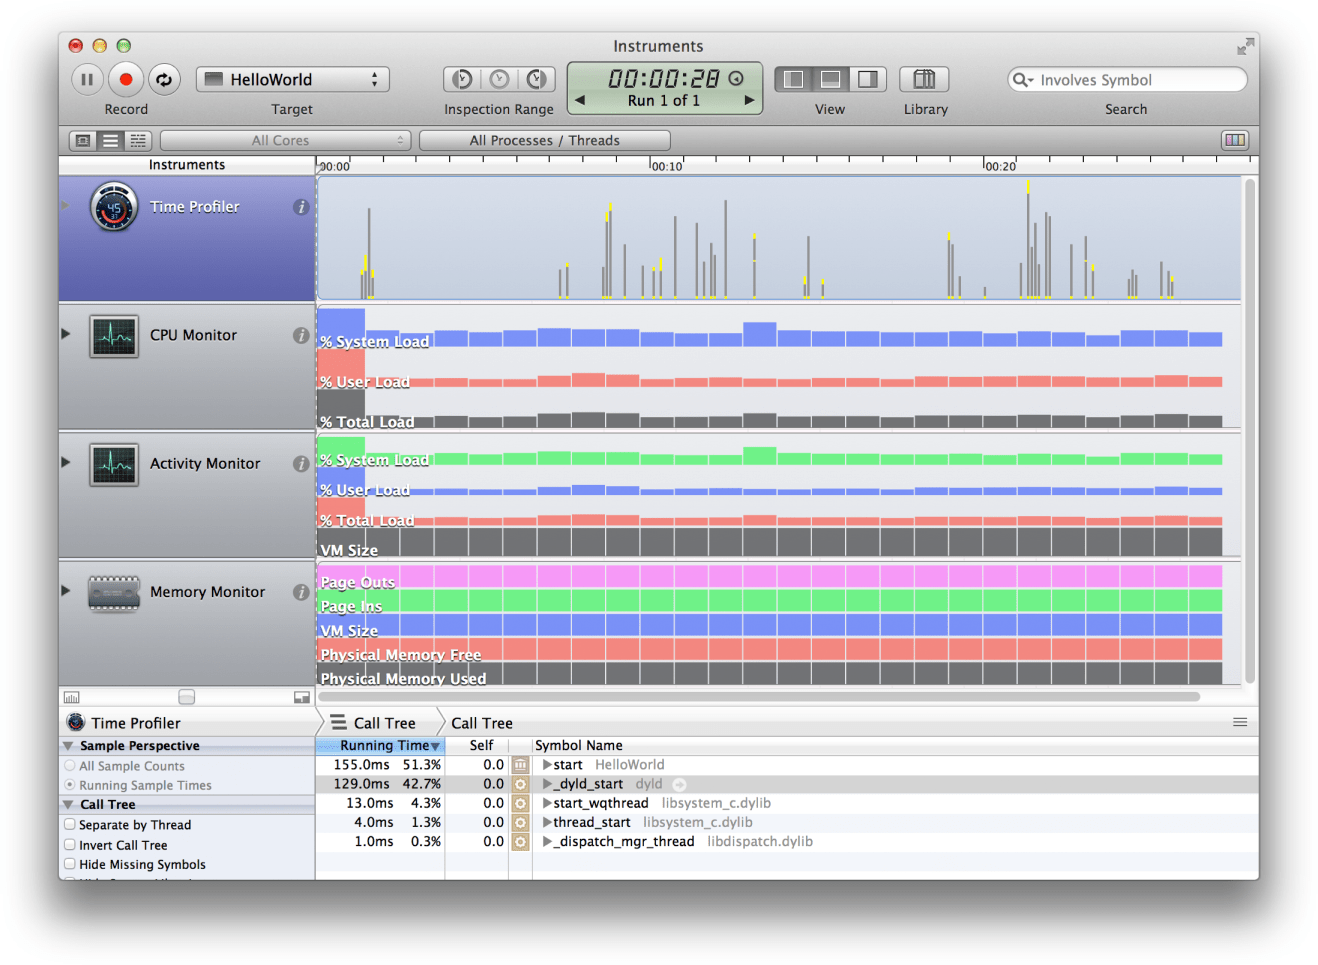
Task: Open the HelloWorld target dropdown
Action: pyautogui.click(x=292, y=79)
